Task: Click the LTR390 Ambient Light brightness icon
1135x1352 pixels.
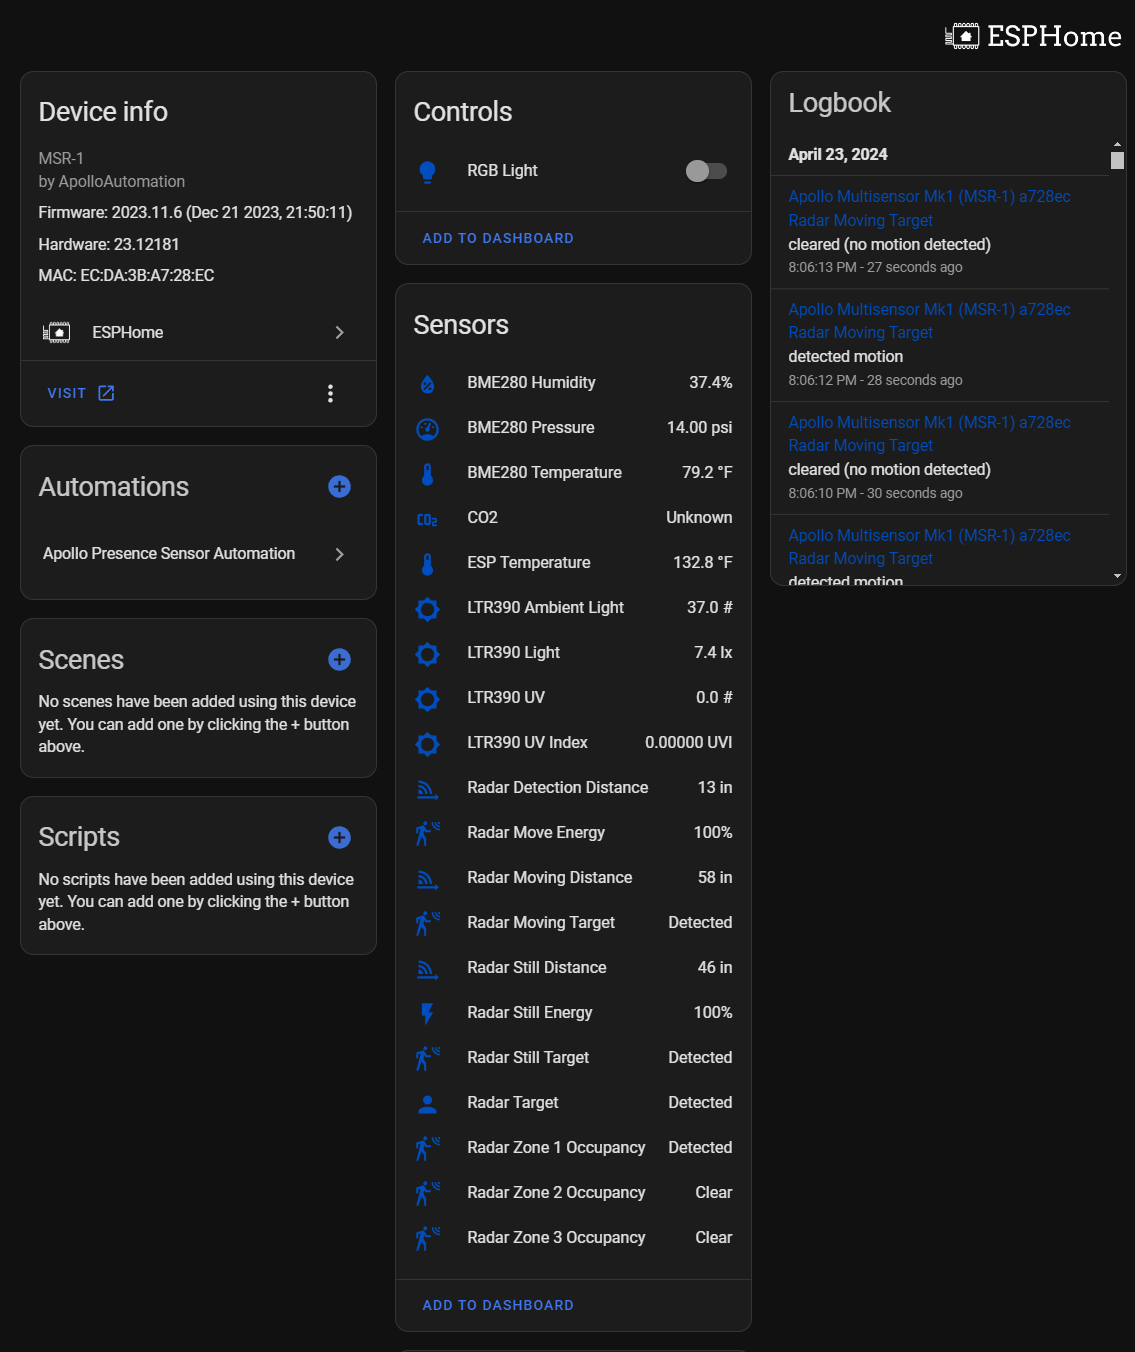Action: pyautogui.click(x=427, y=608)
